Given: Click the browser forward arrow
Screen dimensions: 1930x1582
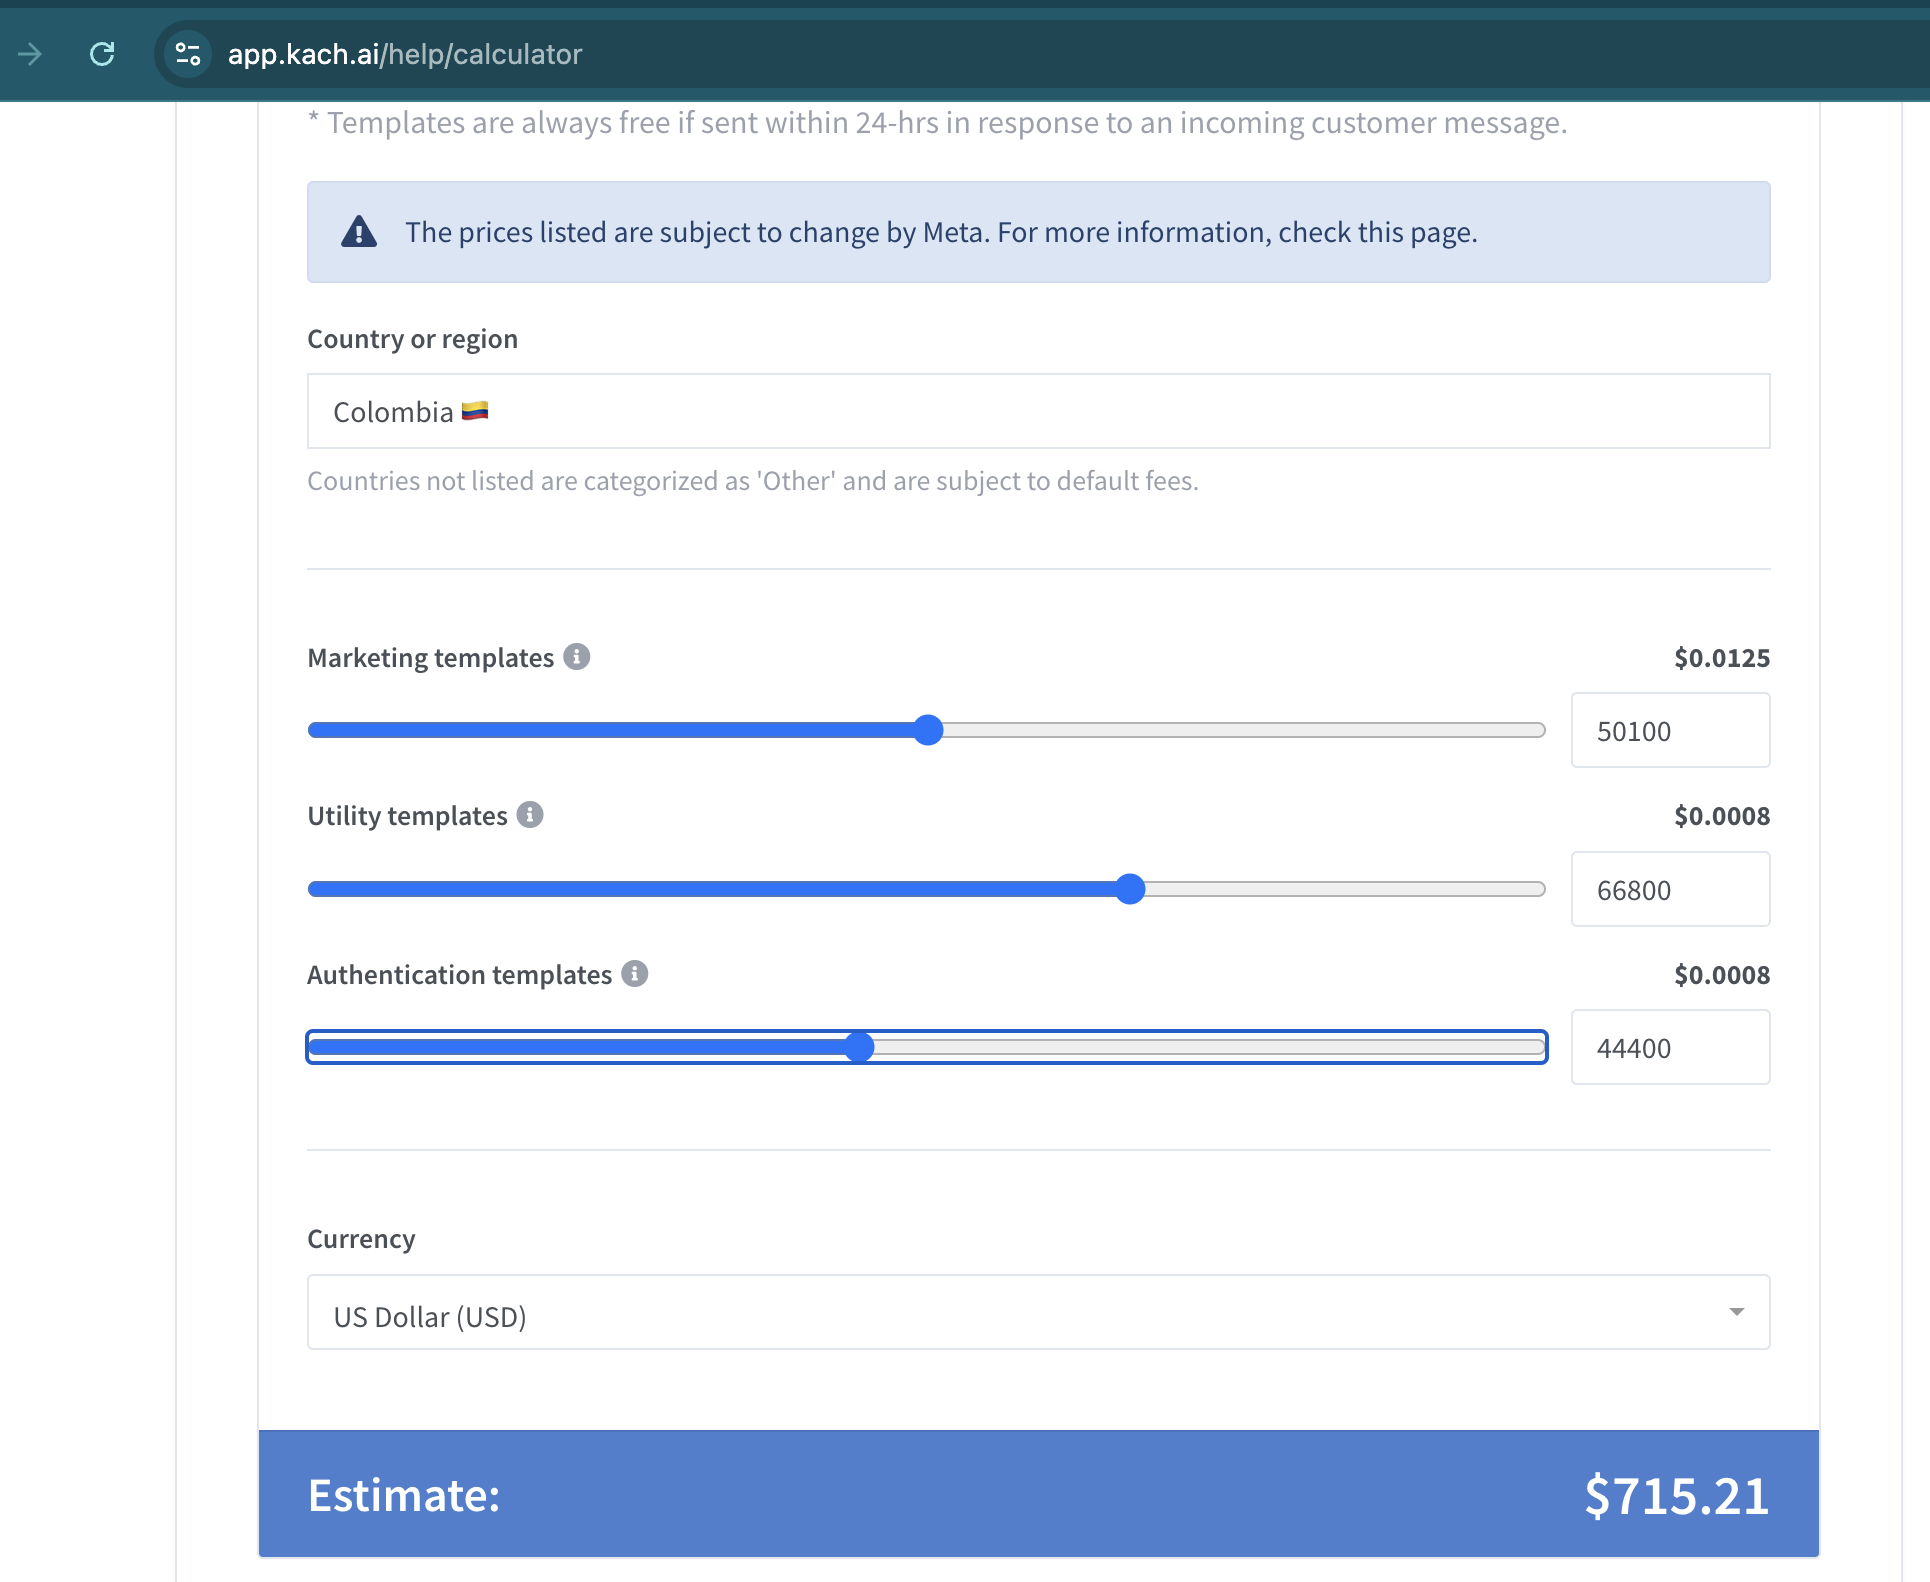Looking at the screenshot, I should [30, 54].
